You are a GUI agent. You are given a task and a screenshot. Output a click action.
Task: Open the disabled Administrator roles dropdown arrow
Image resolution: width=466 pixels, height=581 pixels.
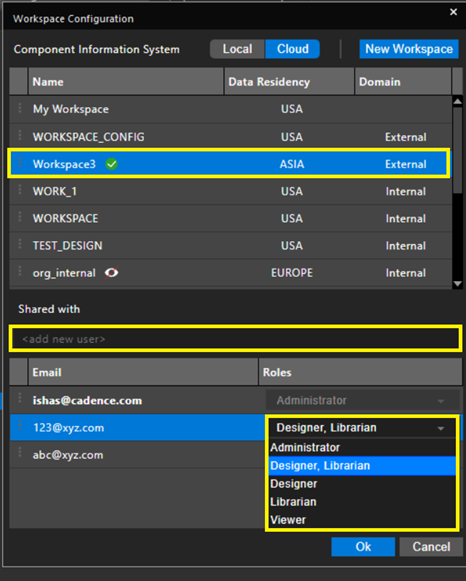click(x=440, y=401)
